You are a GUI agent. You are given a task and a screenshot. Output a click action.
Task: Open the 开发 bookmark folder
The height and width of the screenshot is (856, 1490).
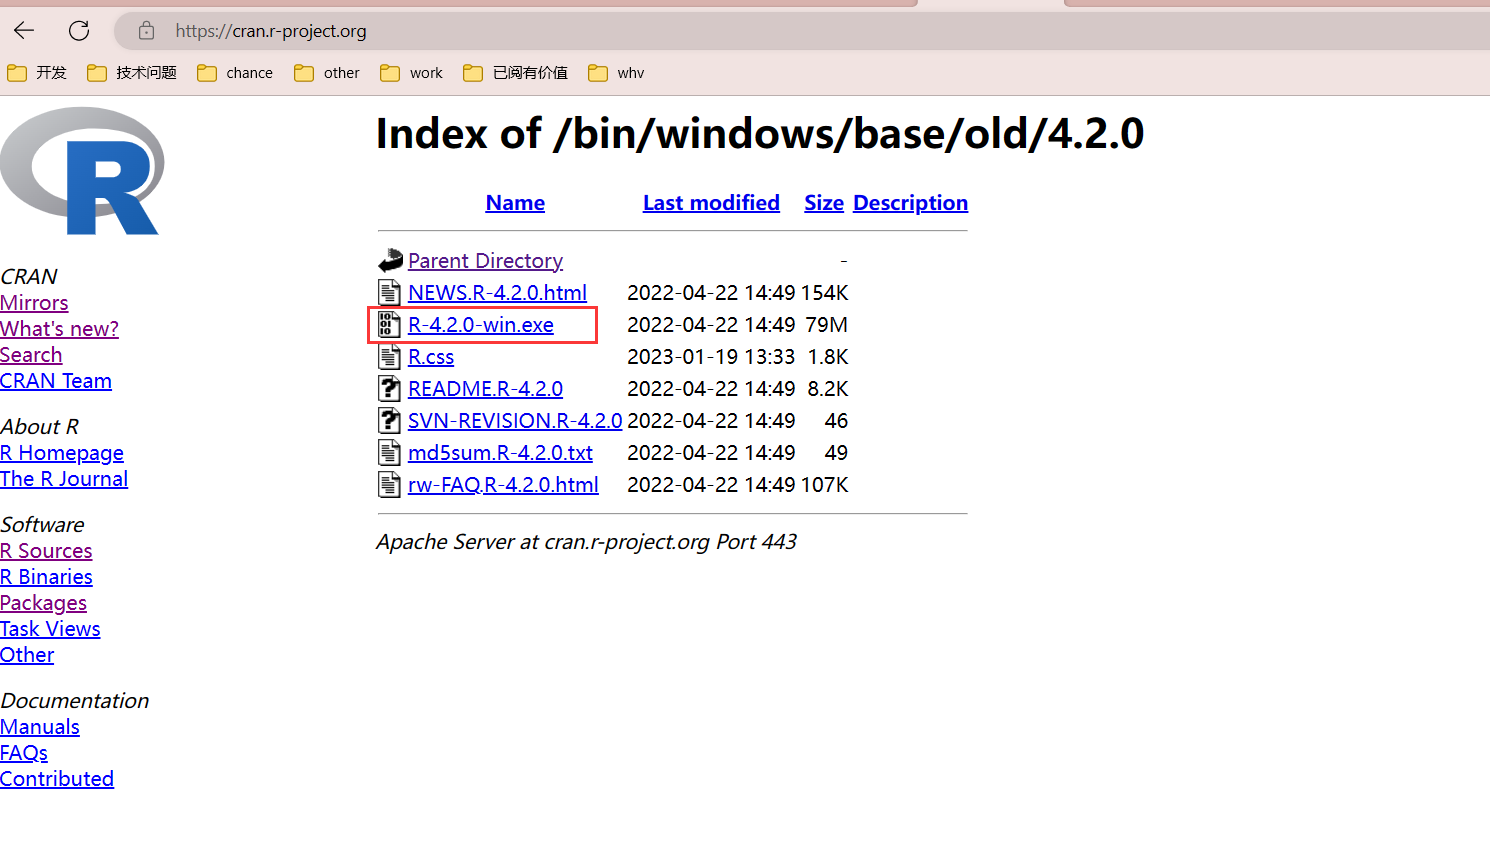click(x=37, y=73)
